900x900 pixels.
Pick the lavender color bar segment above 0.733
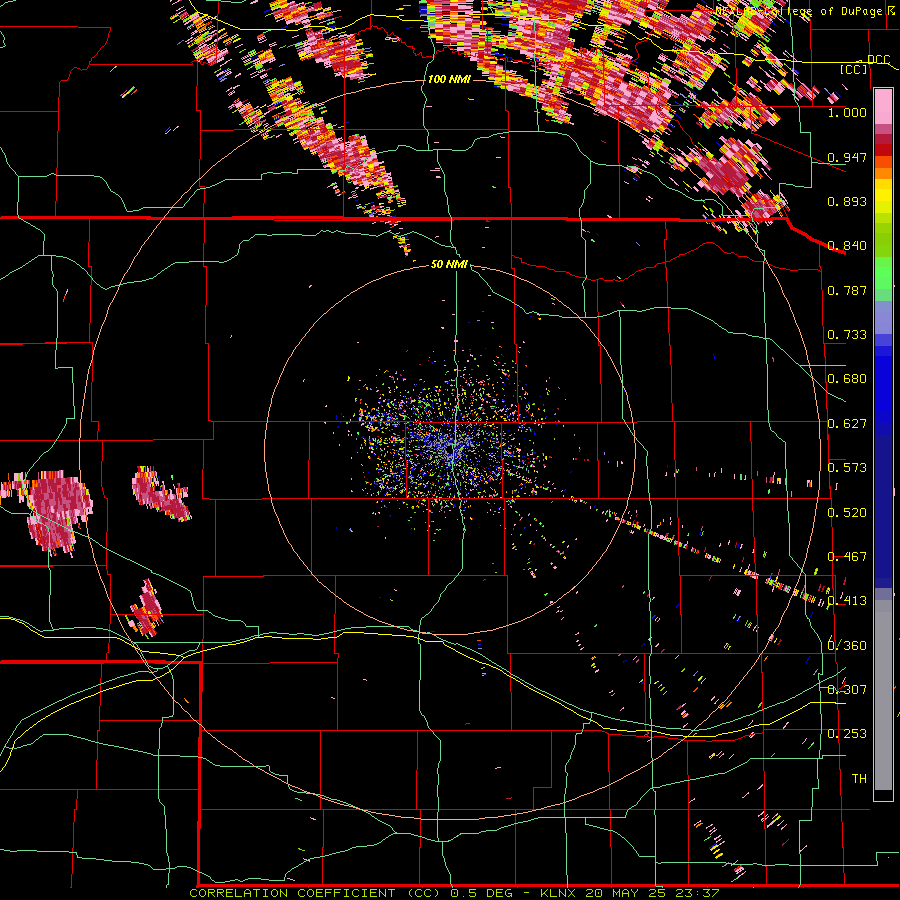[883, 317]
